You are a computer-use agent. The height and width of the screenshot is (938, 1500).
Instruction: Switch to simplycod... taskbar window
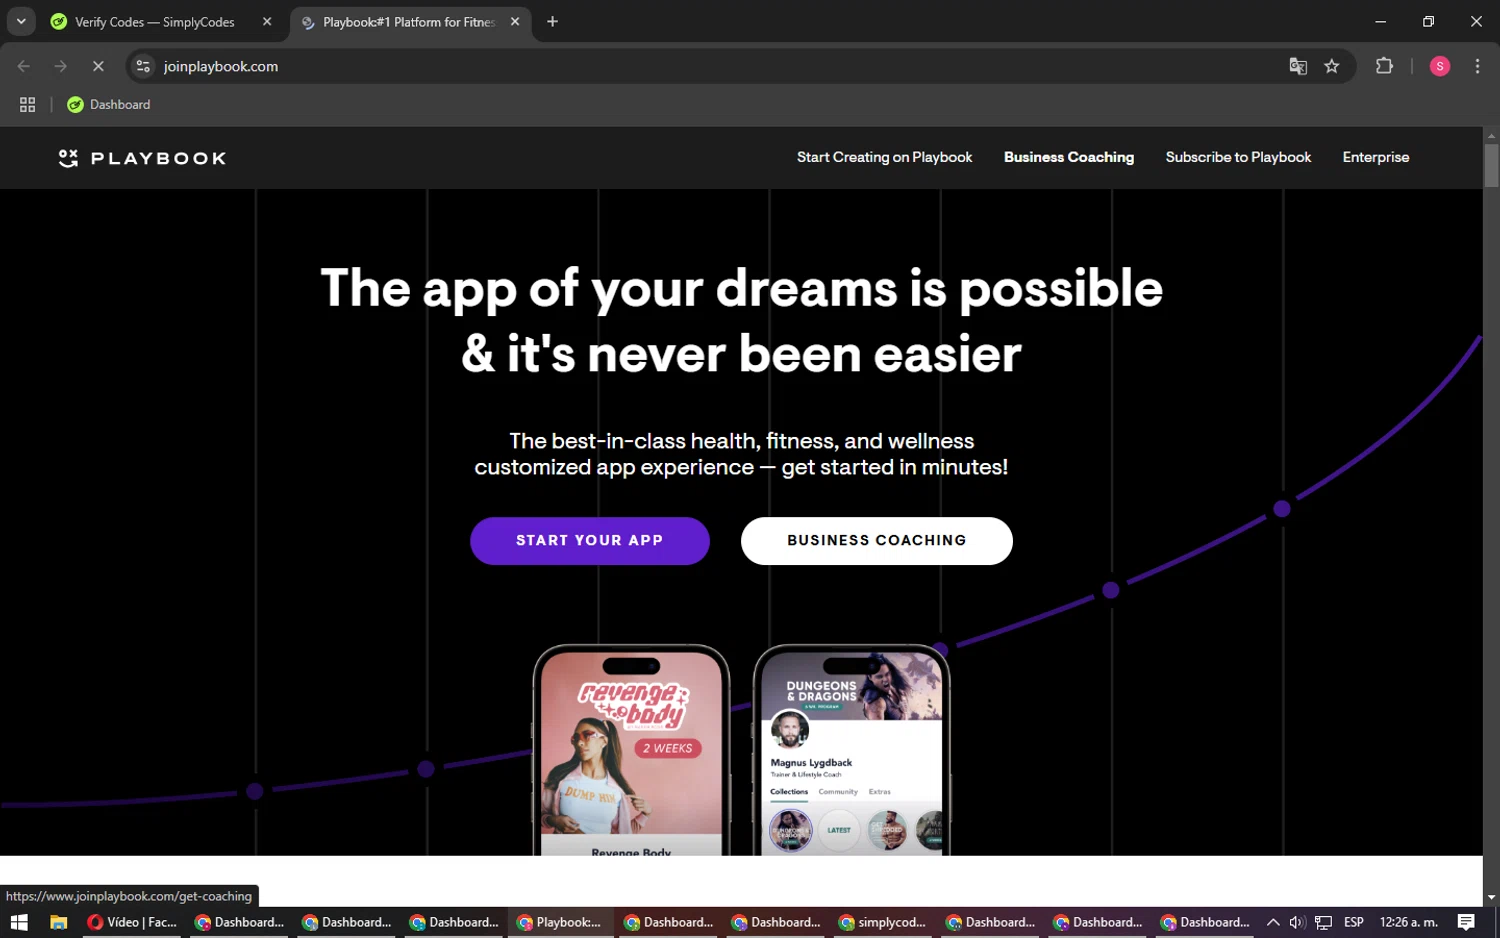[883, 922]
